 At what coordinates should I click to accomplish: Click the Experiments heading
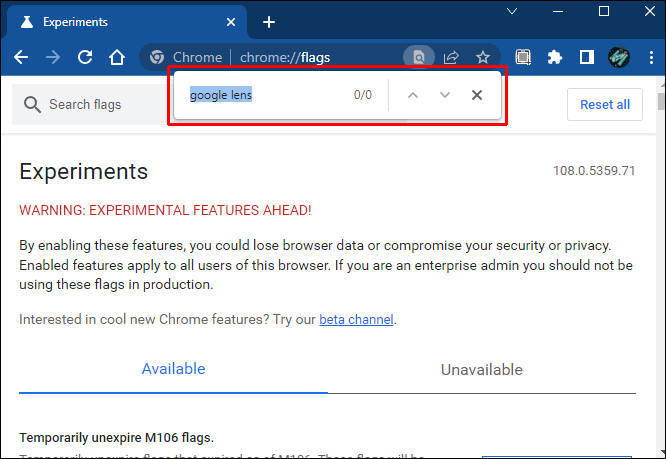[x=84, y=172]
